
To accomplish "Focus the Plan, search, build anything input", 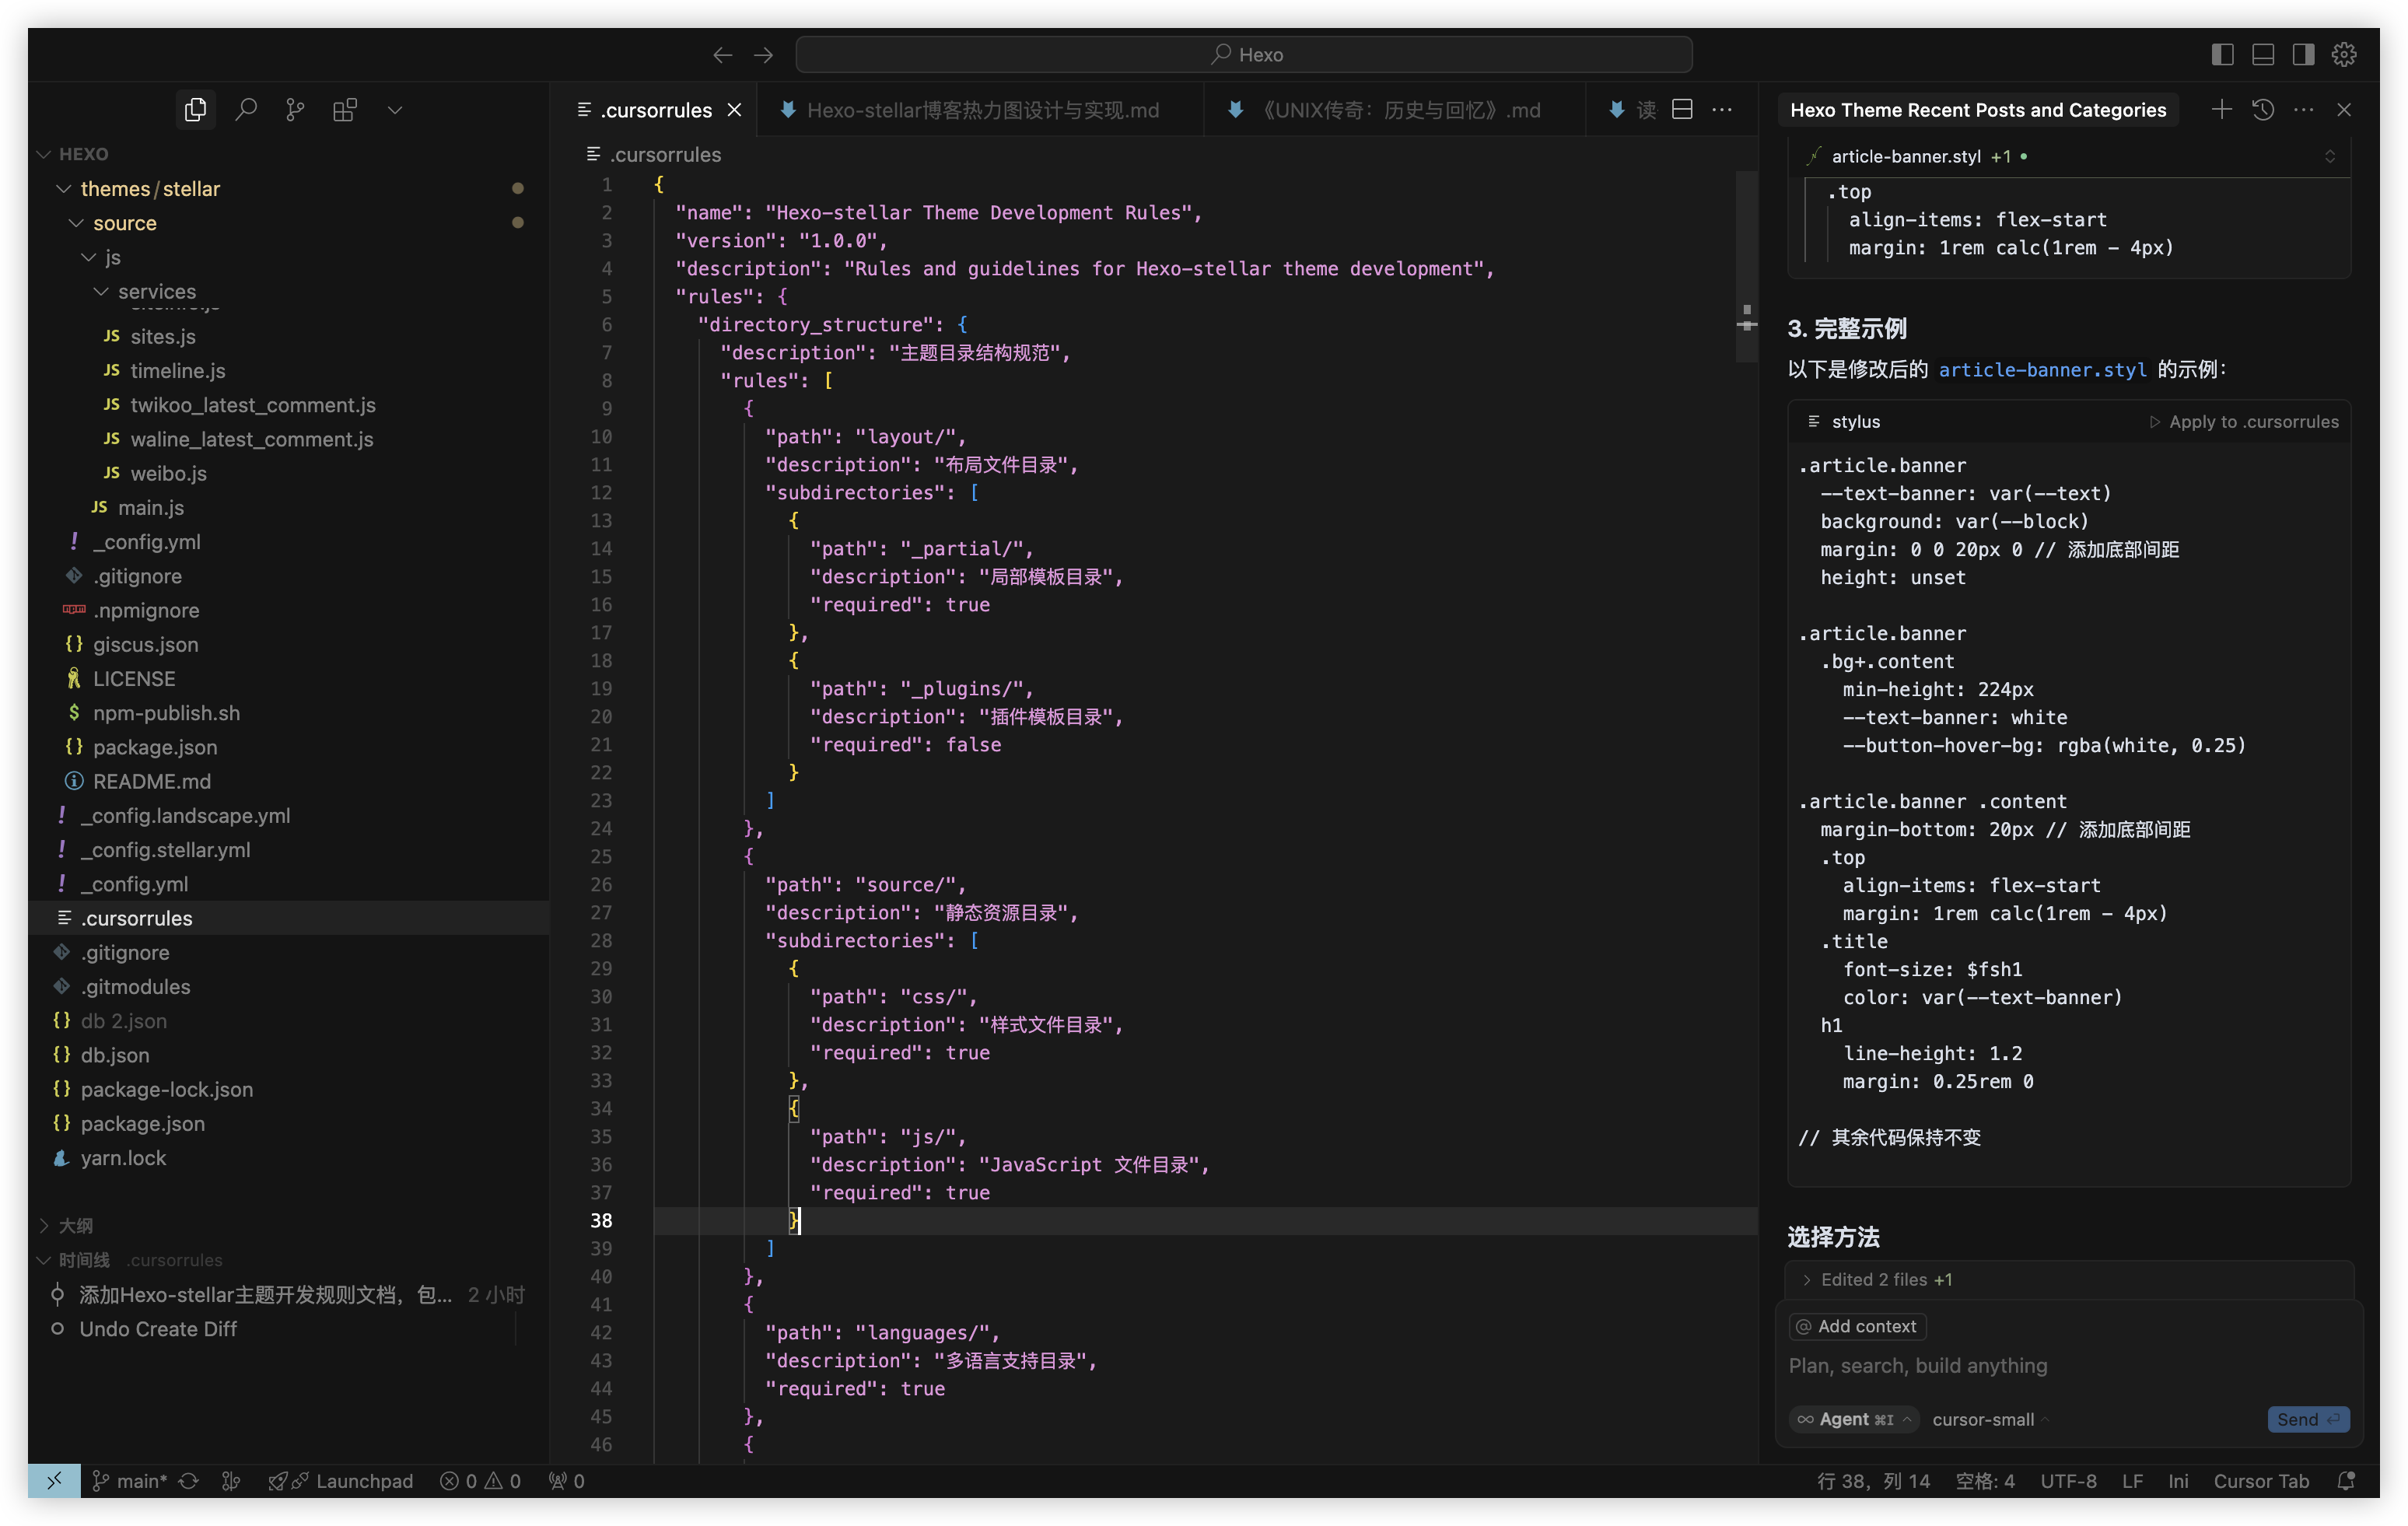I will [x=2068, y=1366].
